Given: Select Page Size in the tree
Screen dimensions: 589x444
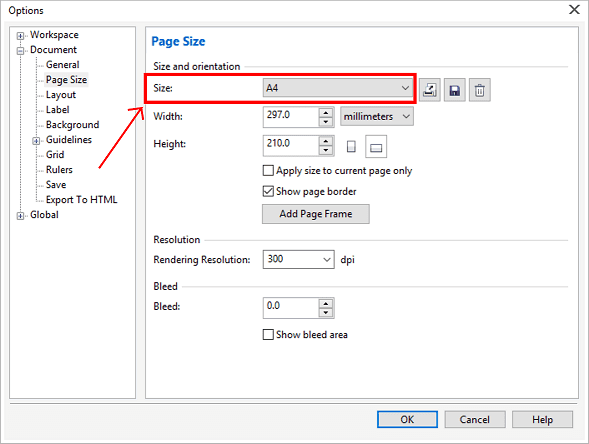Looking at the screenshot, I should (x=66, y=80).
